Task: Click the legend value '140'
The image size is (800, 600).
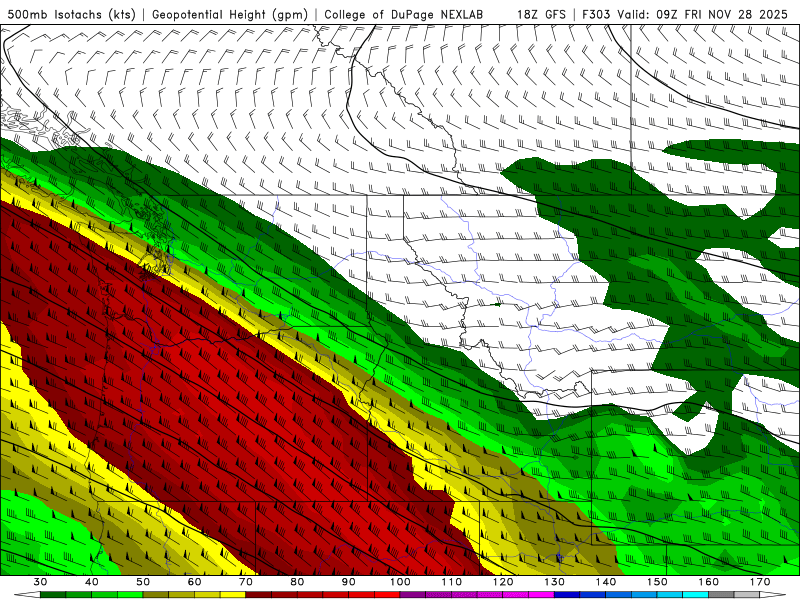Action: click(x=606, y=582)
